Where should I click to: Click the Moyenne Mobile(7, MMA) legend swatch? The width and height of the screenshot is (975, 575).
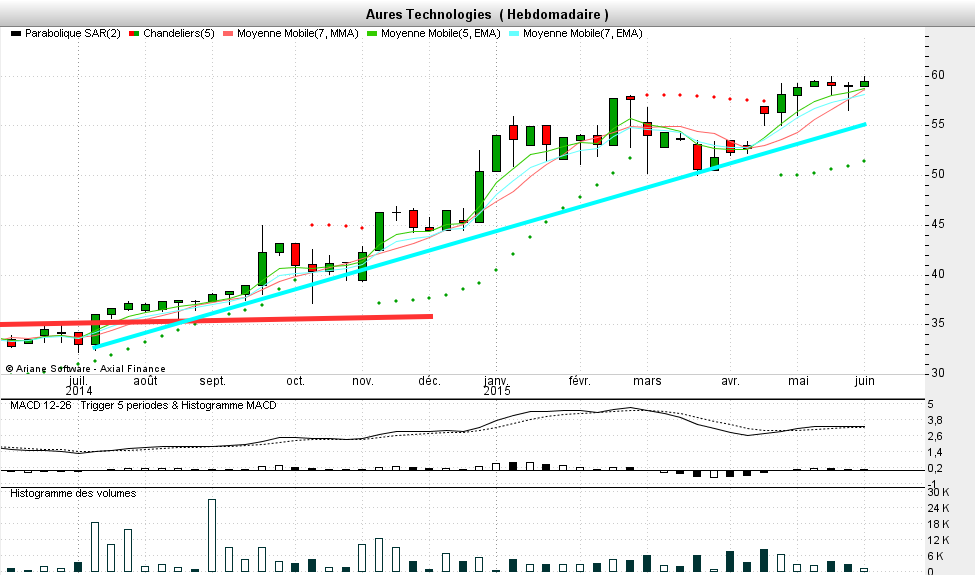tap(228, 34)
